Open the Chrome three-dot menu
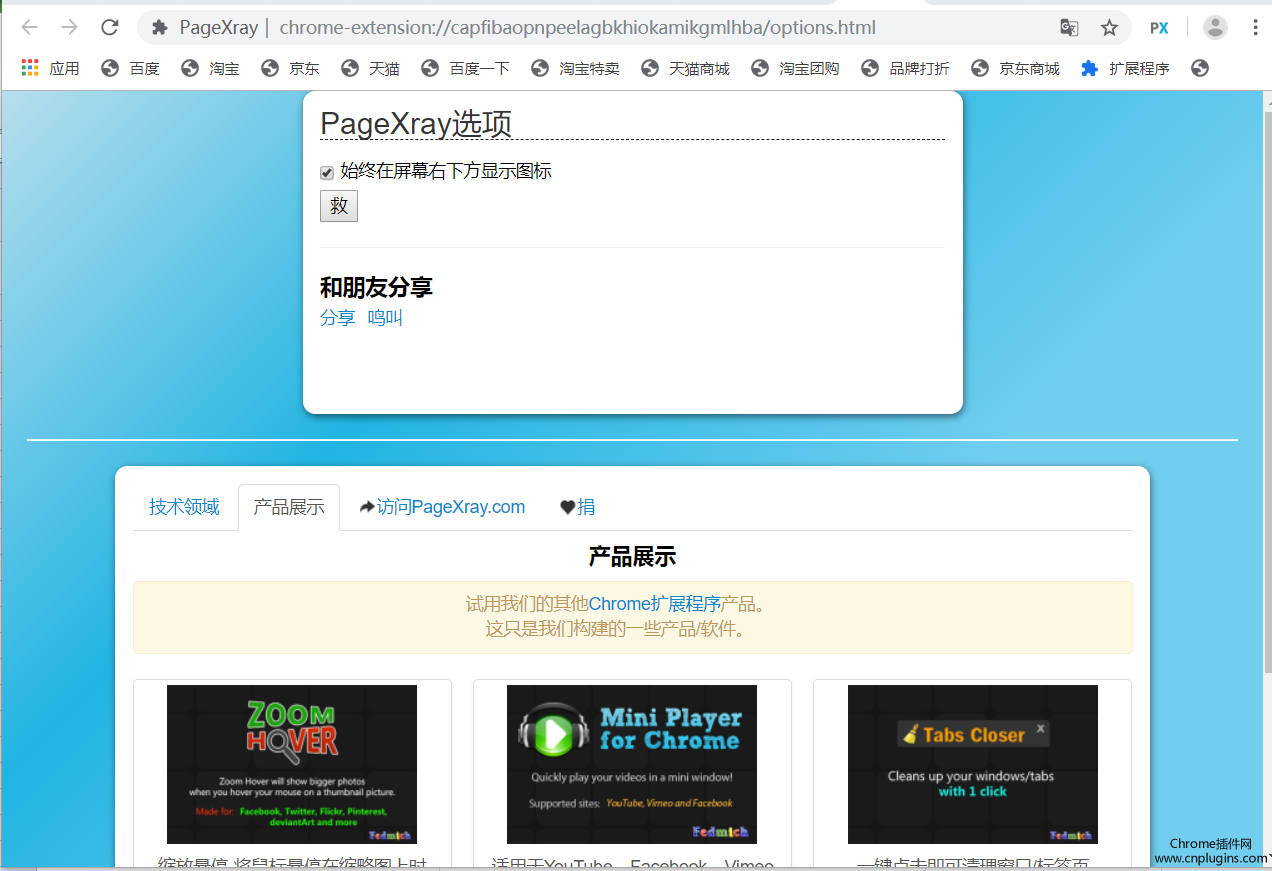 (1255, 28)
